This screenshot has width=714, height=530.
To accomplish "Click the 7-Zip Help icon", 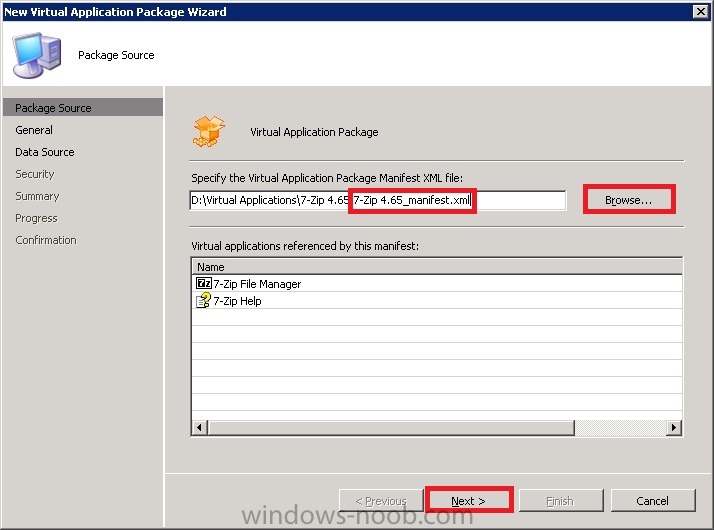I will tap(203, 301).
